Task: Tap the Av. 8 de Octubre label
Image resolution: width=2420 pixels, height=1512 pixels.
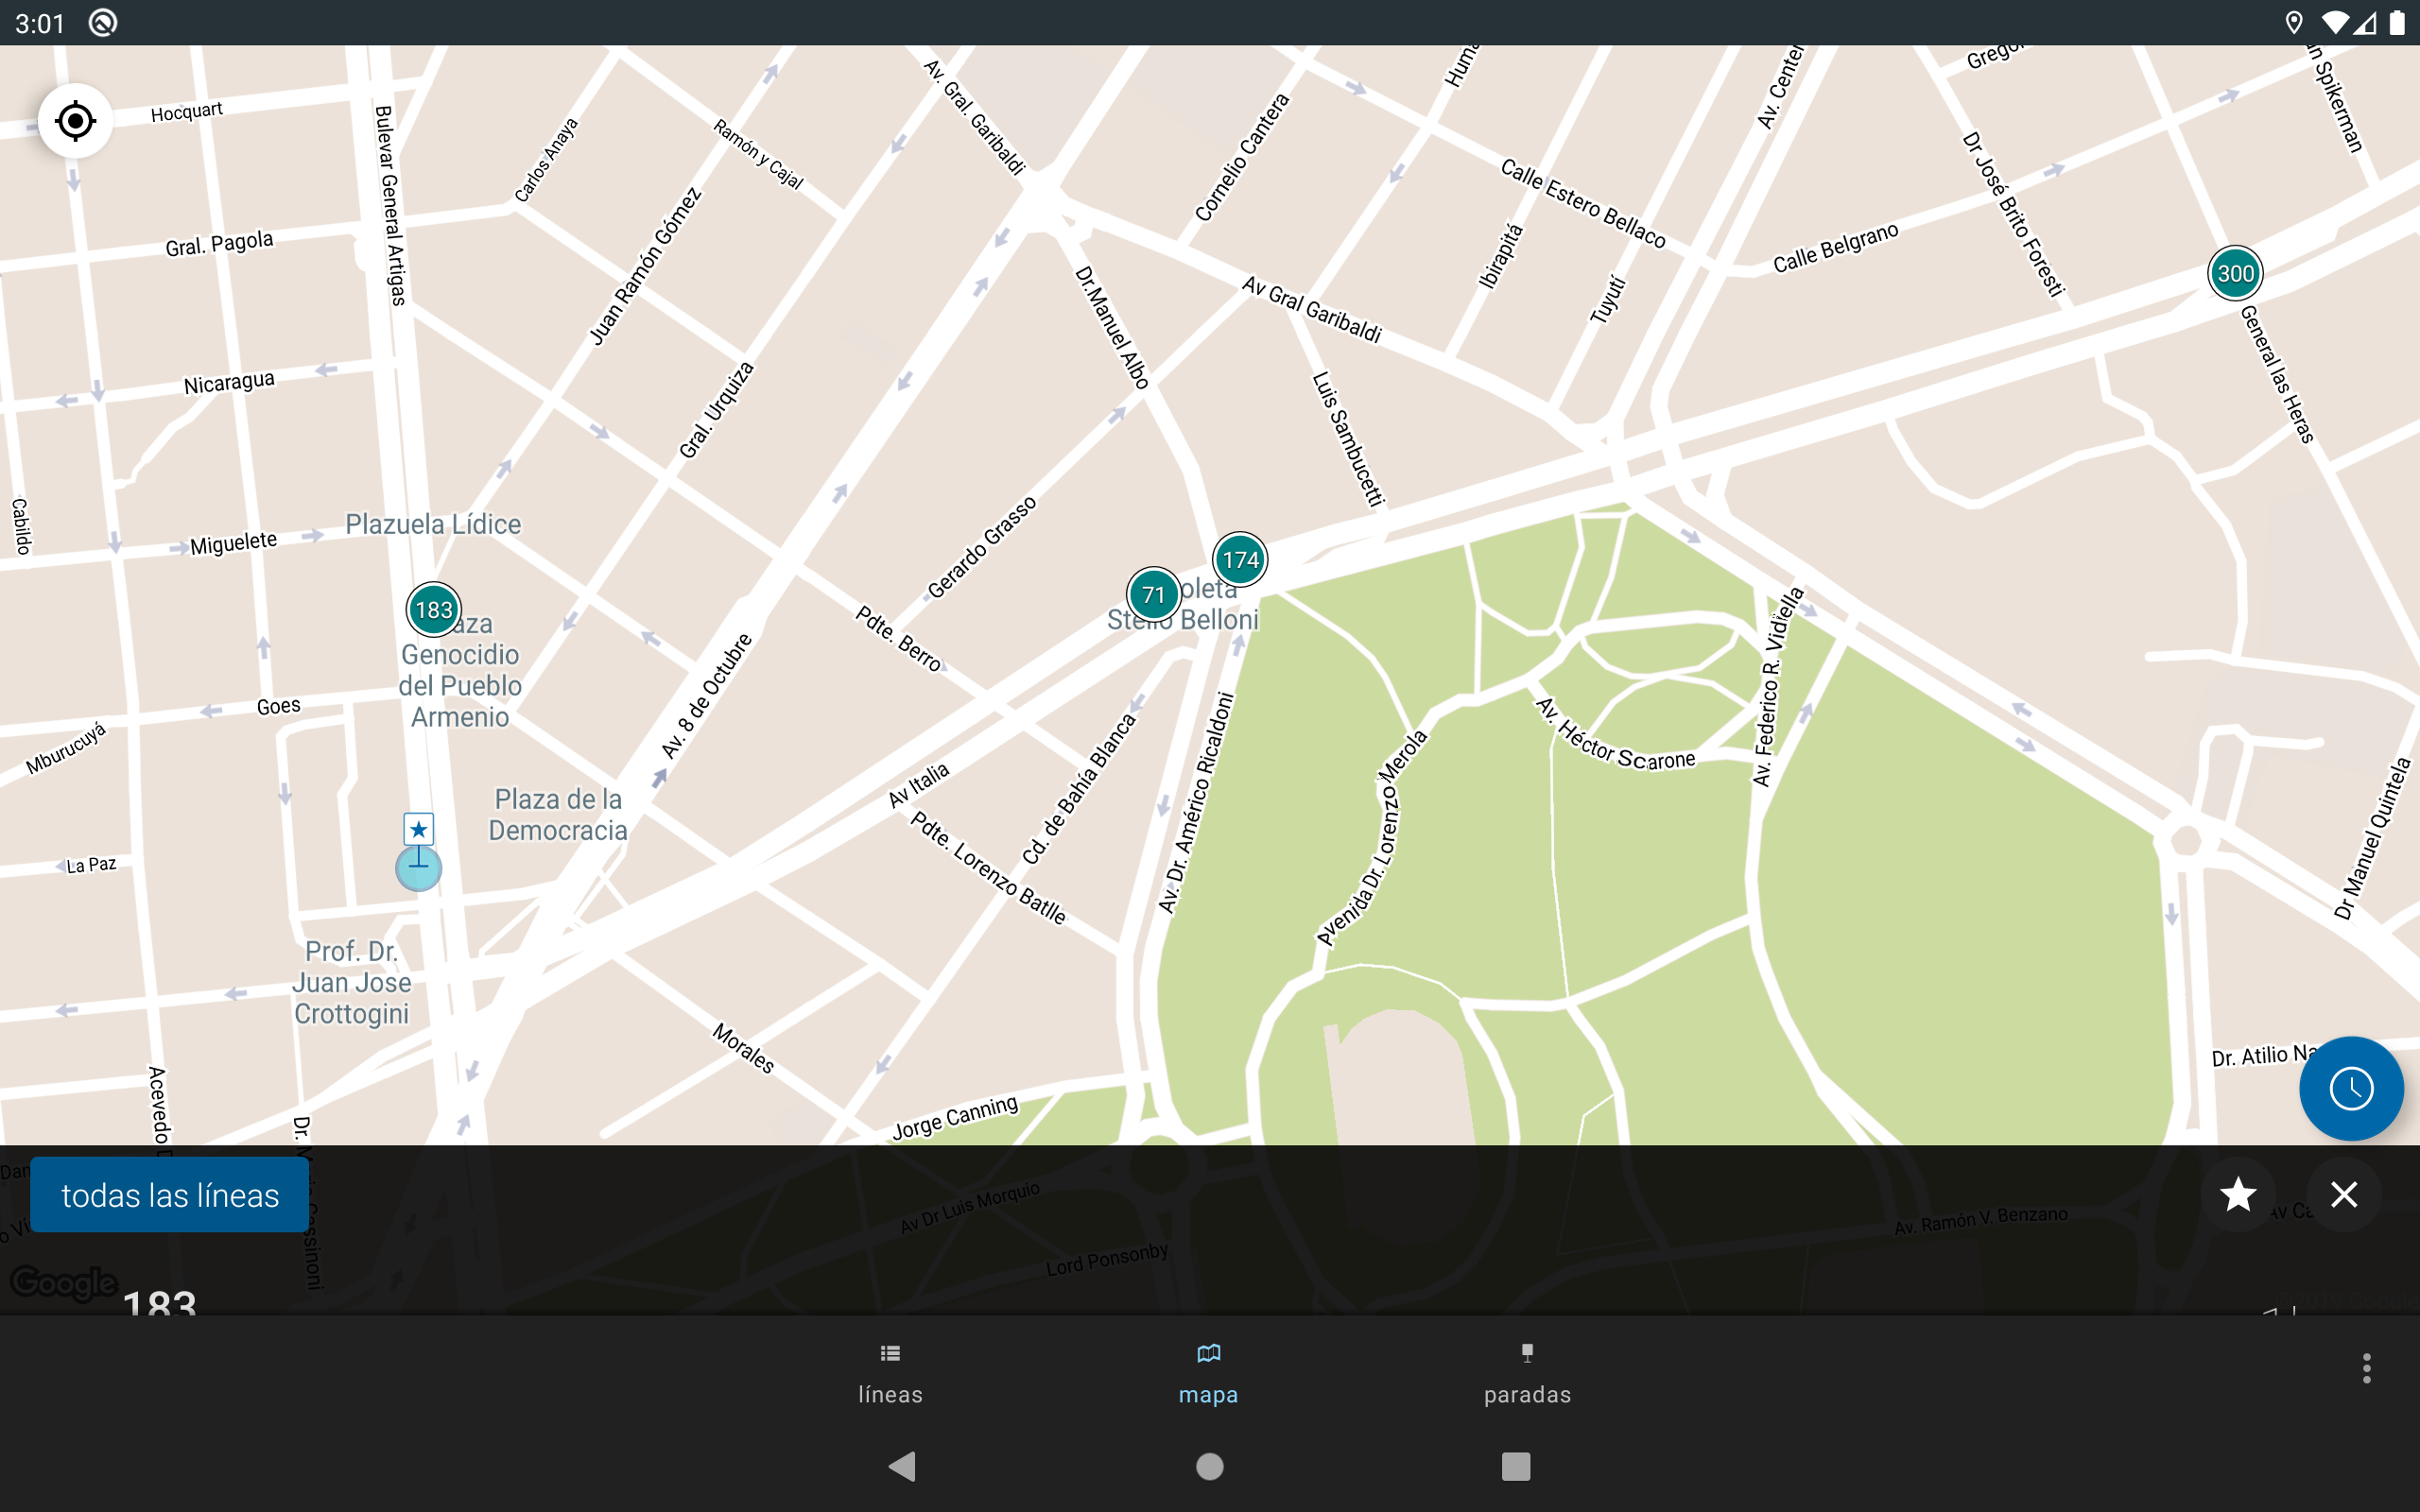Action: pyautogui.click(x=706, y=695)
